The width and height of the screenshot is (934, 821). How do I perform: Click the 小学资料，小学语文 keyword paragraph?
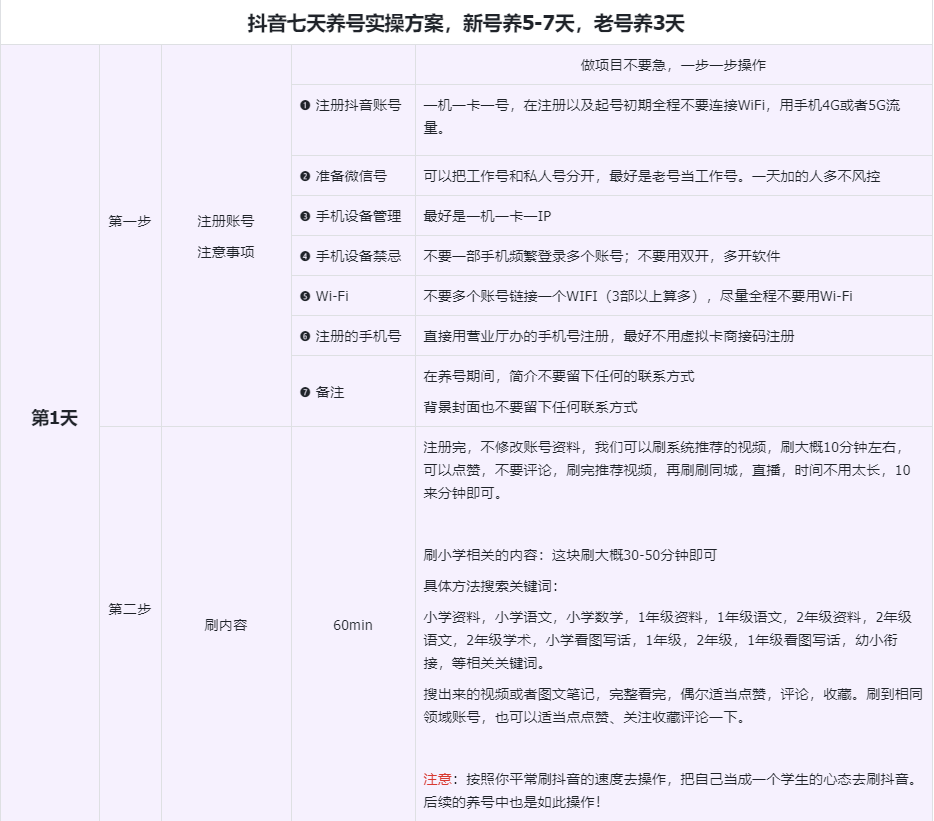[667, 640]
